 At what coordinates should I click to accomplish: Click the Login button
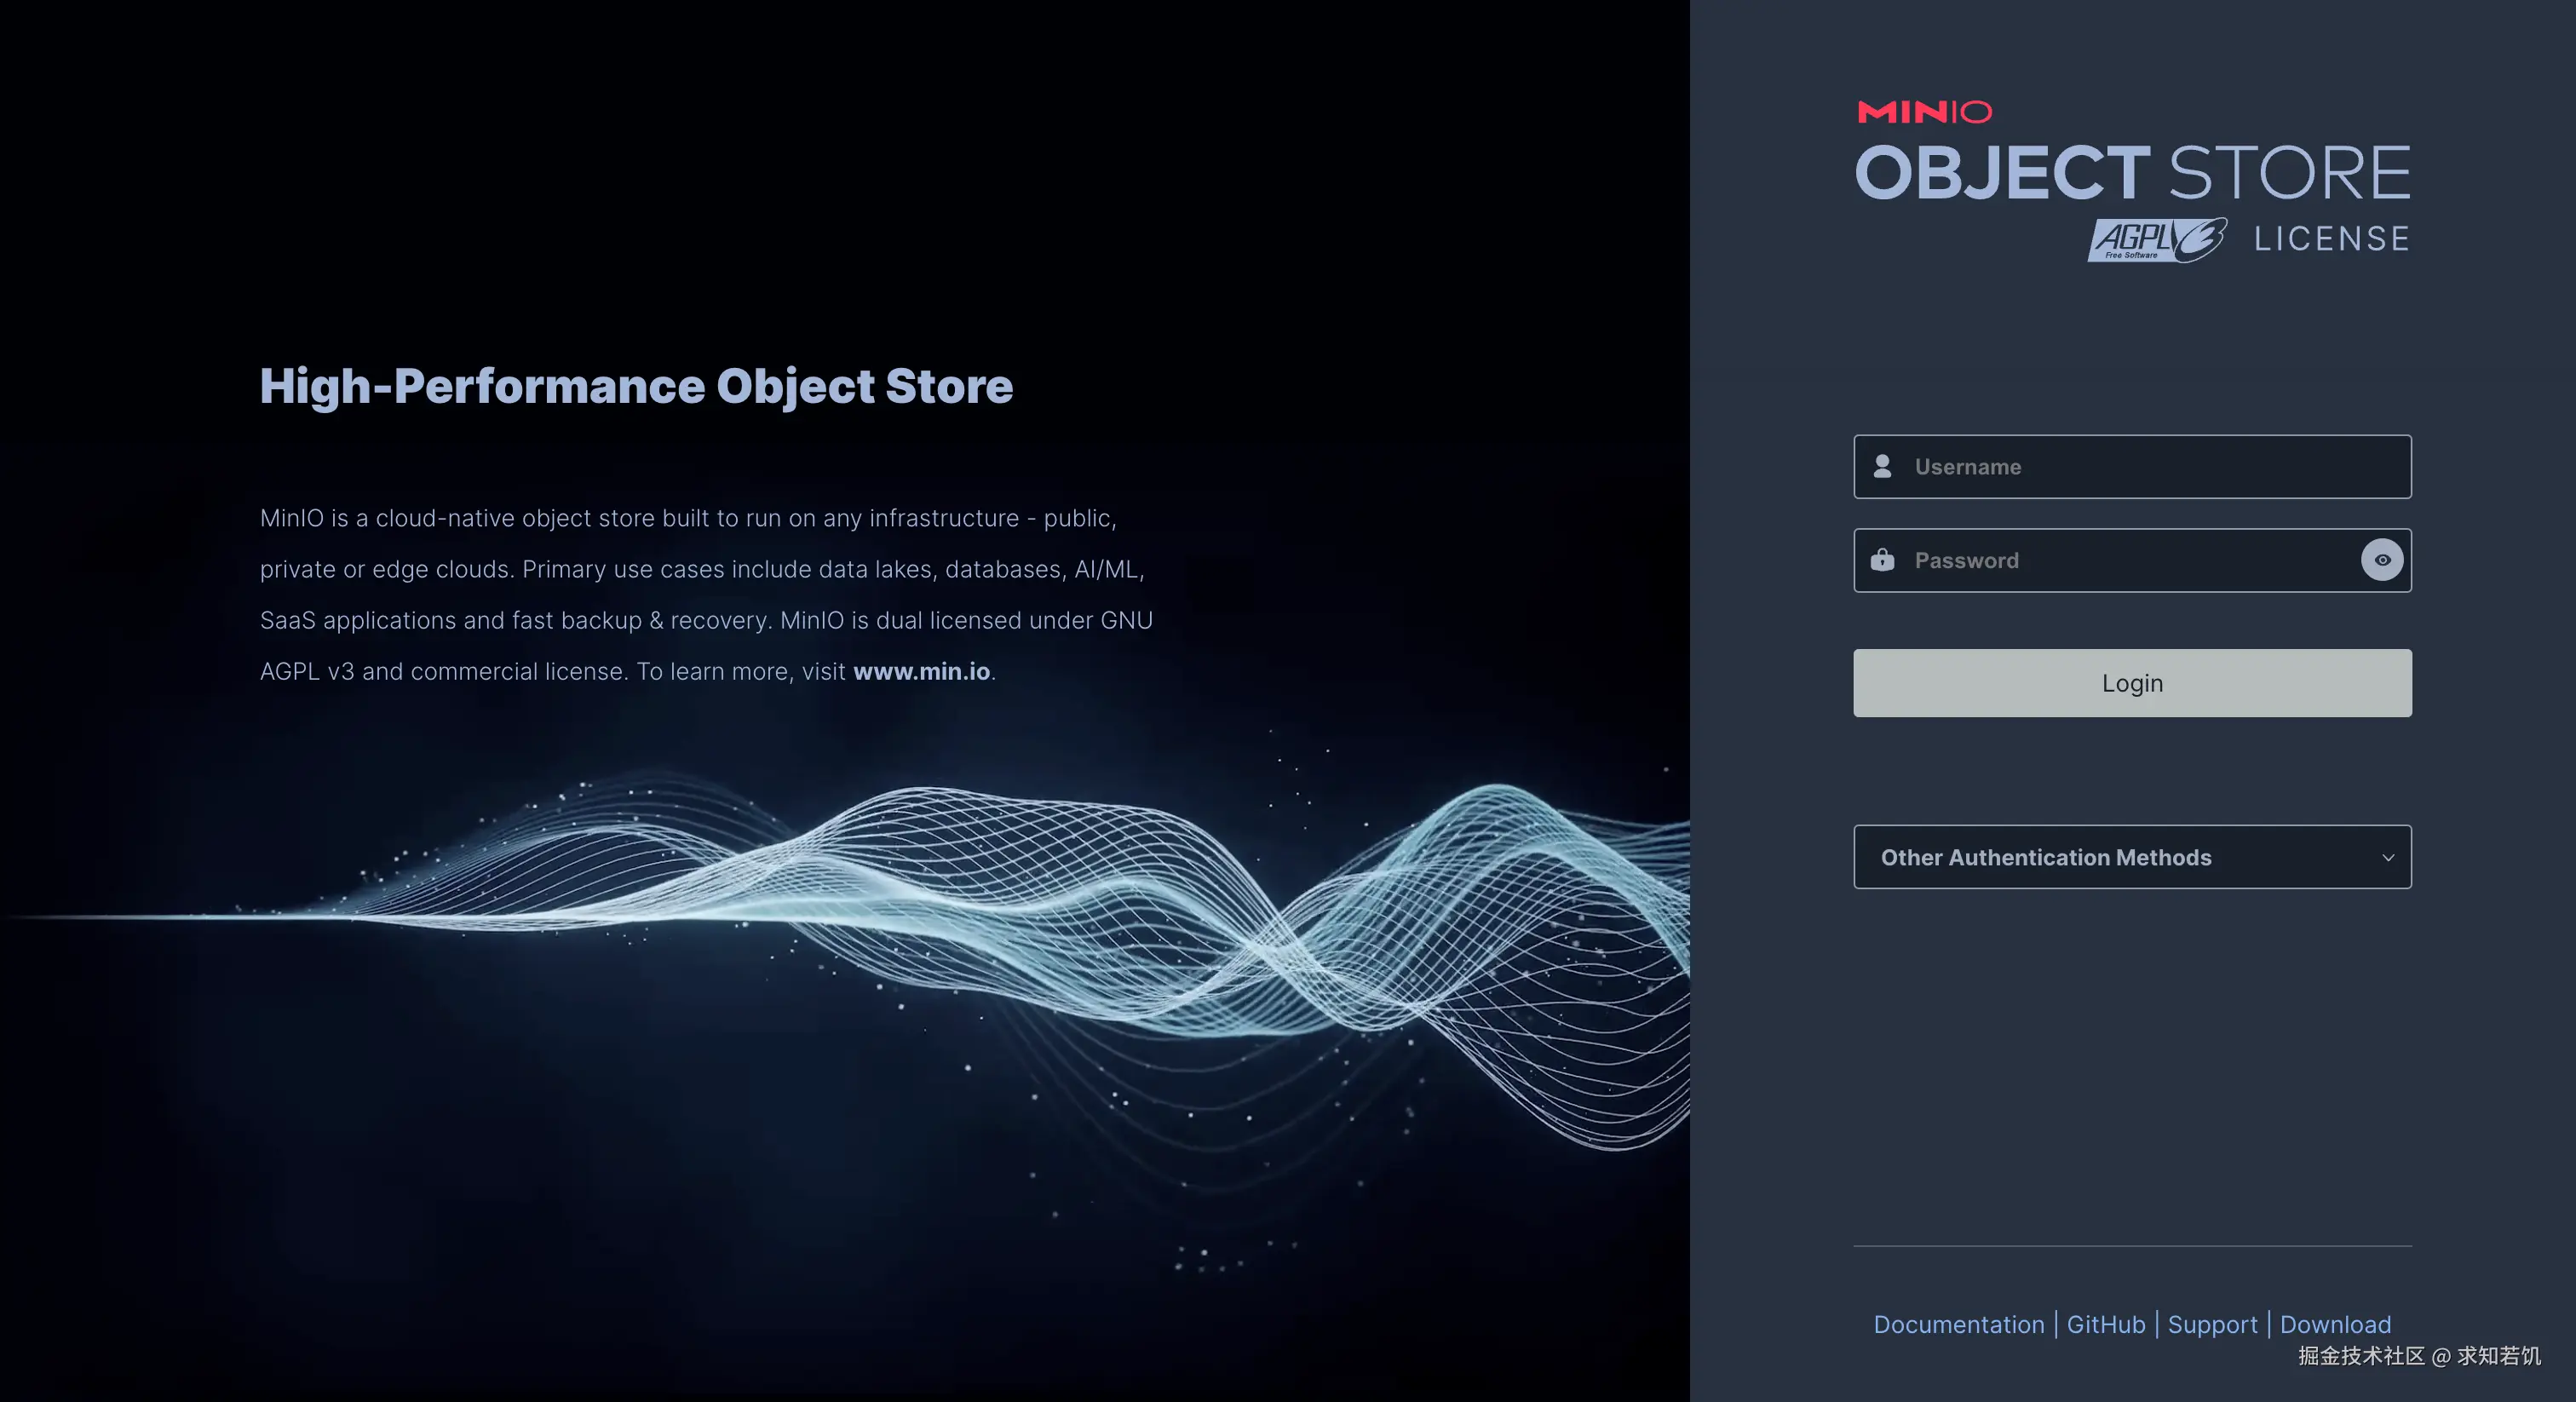pyautogui.click(x=2132, y=683)
